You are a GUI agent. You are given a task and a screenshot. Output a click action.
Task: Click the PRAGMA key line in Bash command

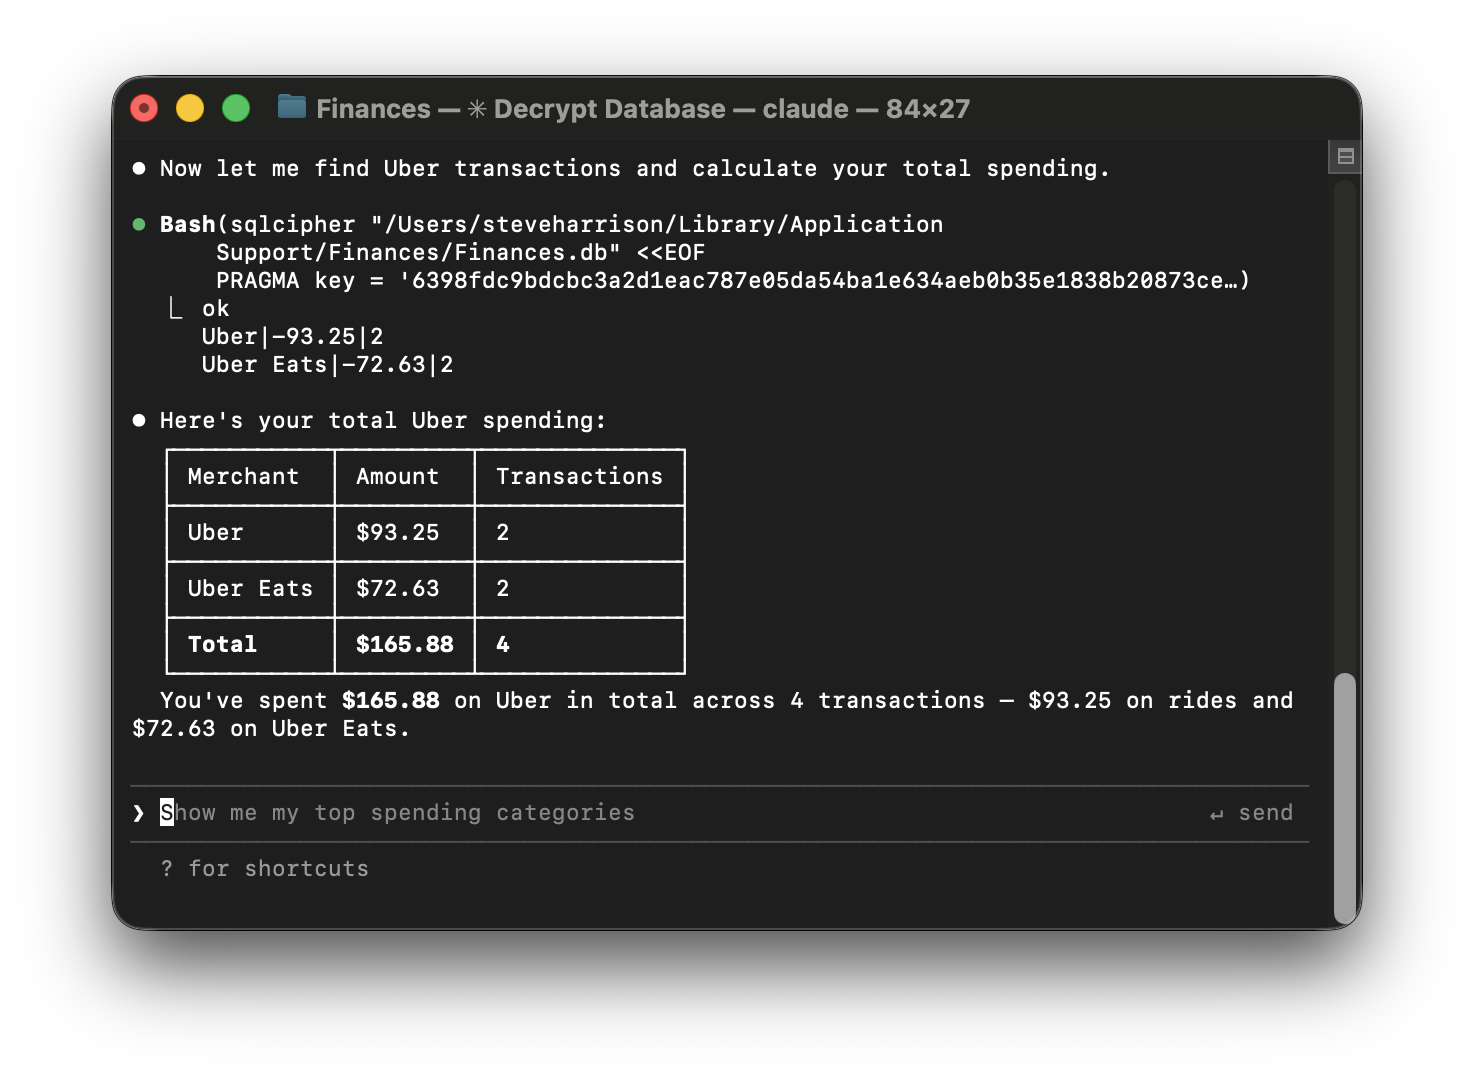(730, 281)
